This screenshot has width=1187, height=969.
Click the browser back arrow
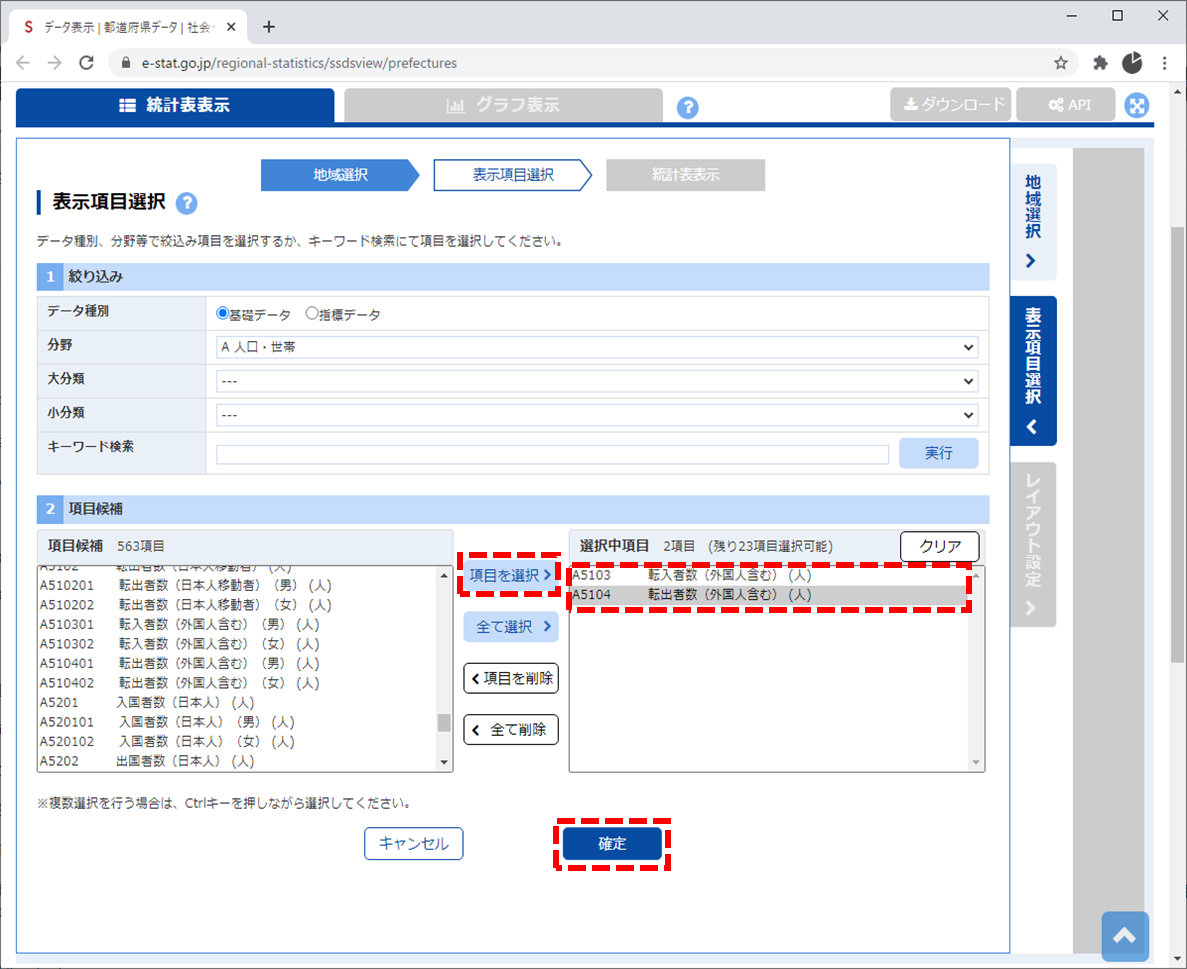[23, 63]
